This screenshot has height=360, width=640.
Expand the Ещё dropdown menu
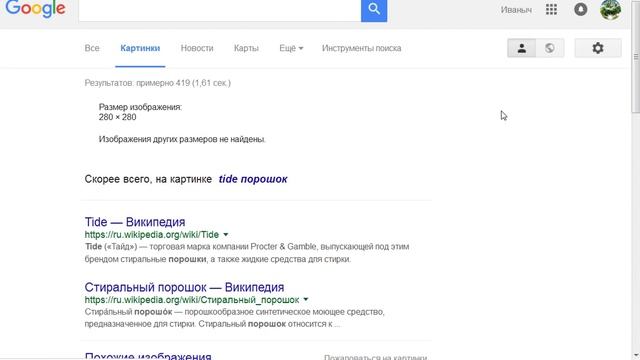291,48
